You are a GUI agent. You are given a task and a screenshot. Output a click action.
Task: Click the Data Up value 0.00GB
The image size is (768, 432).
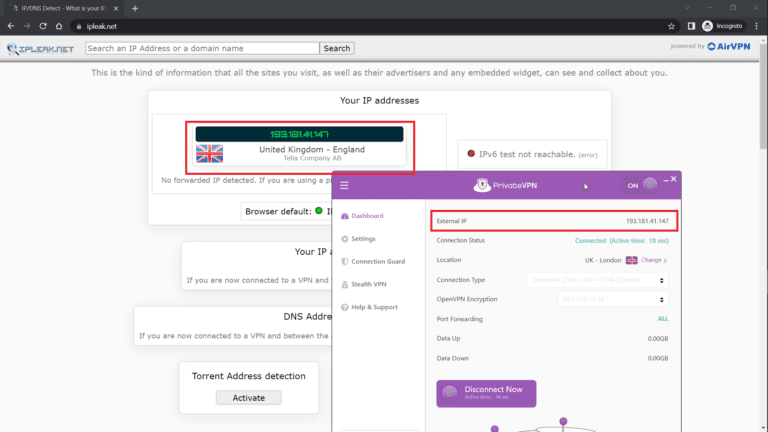click(657, 338)
